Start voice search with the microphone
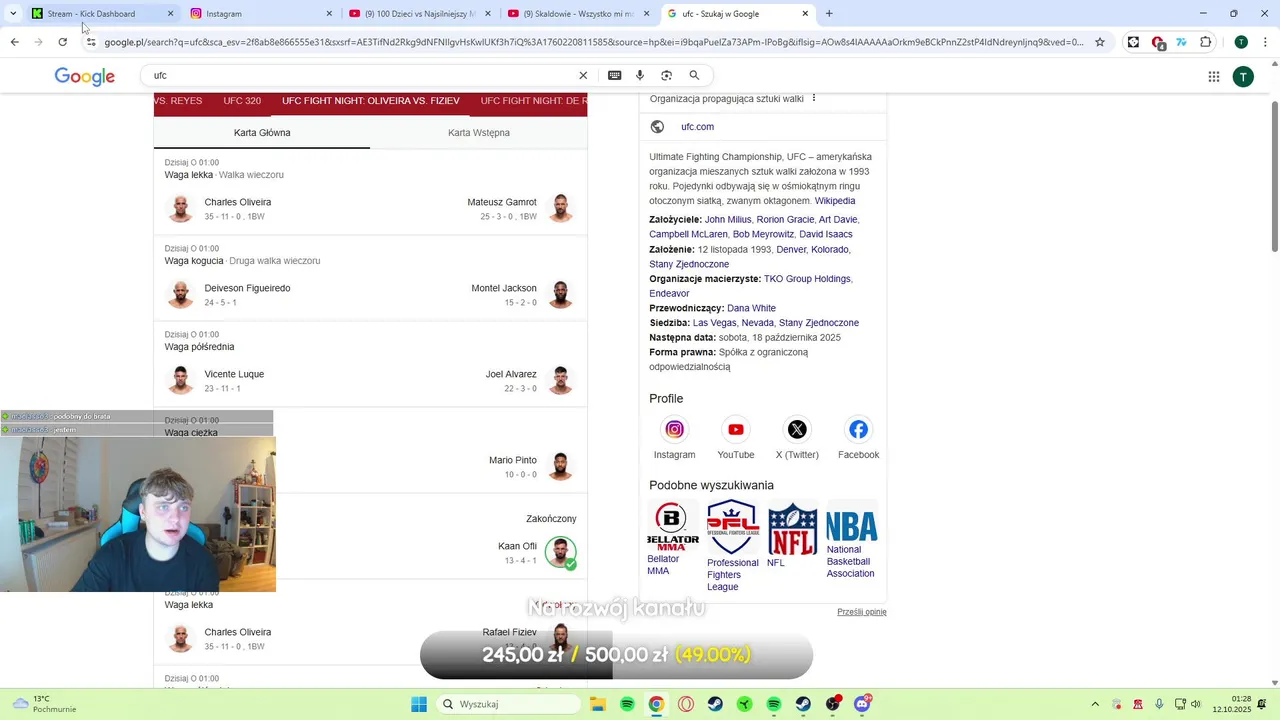Screen dimensions: 1280x720 click(x=640, y=75)
